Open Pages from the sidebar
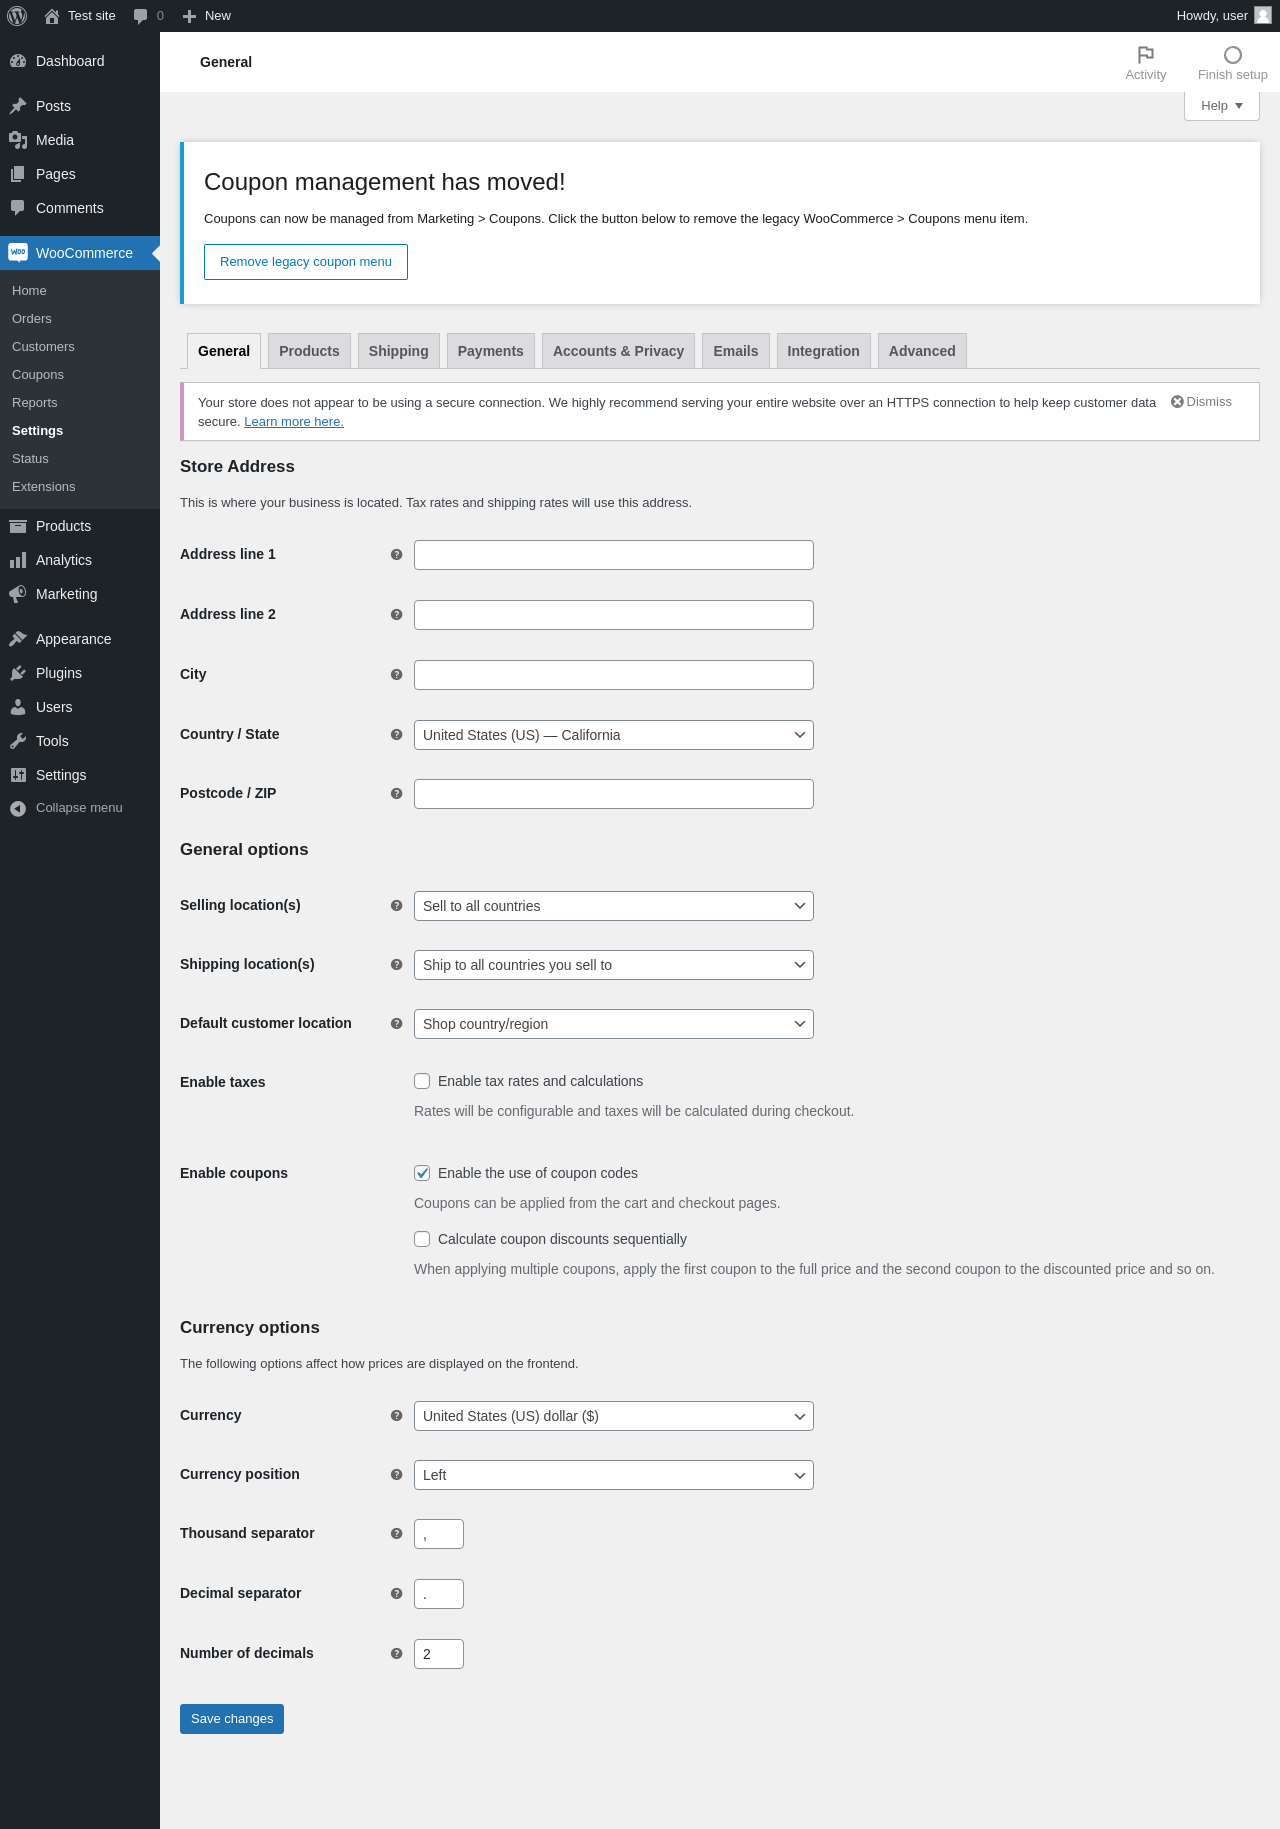1280x1829 pixels. coord(80,174)
